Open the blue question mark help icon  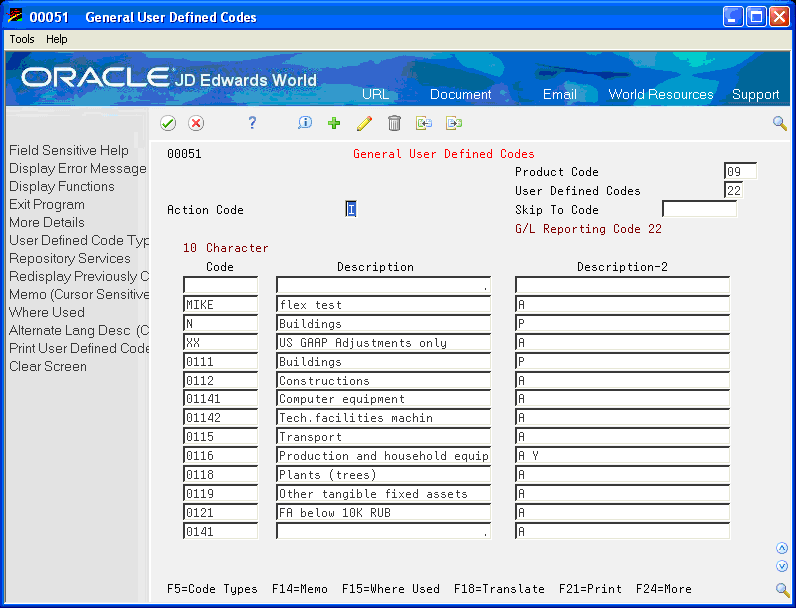(252, 123)
